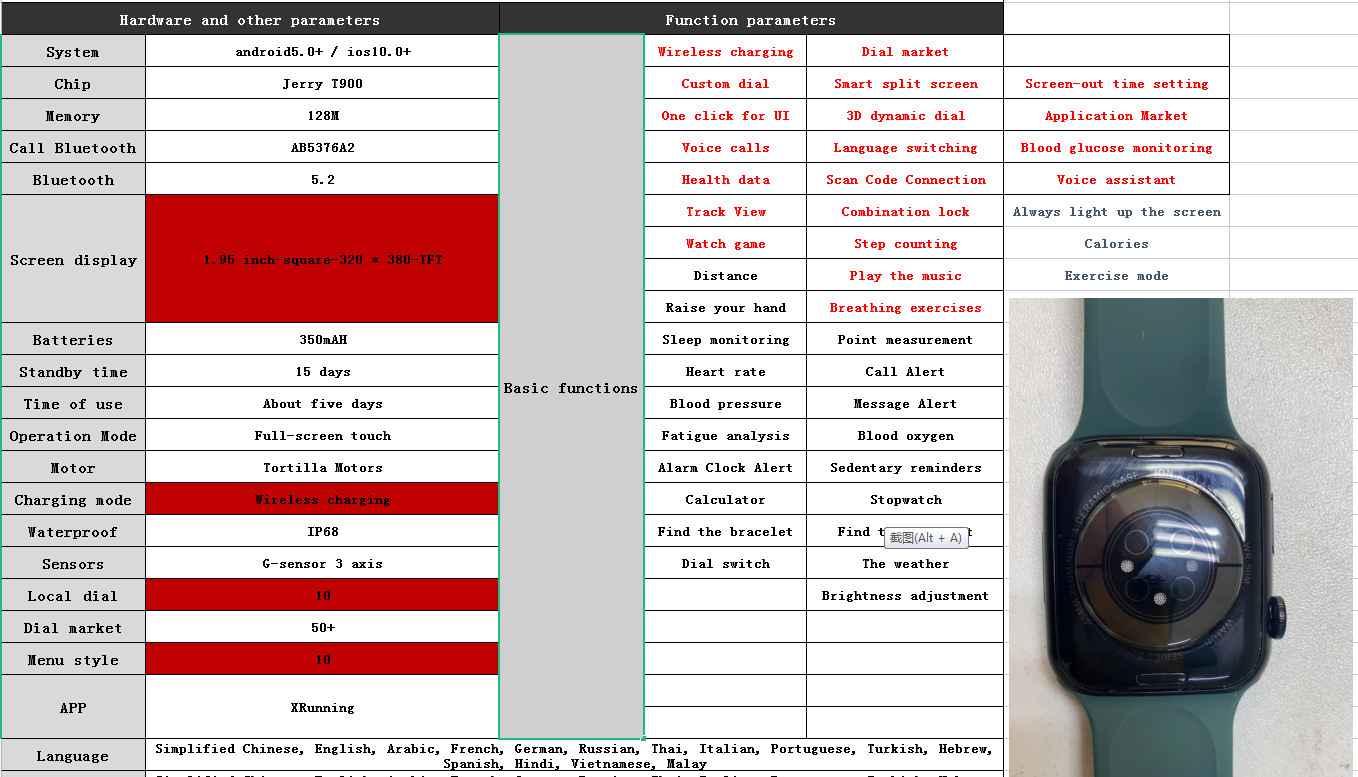The image size is (1358, 777).
Task: Select the "About five days" cell
Action: pyautogui.click(x=322, y=404)
